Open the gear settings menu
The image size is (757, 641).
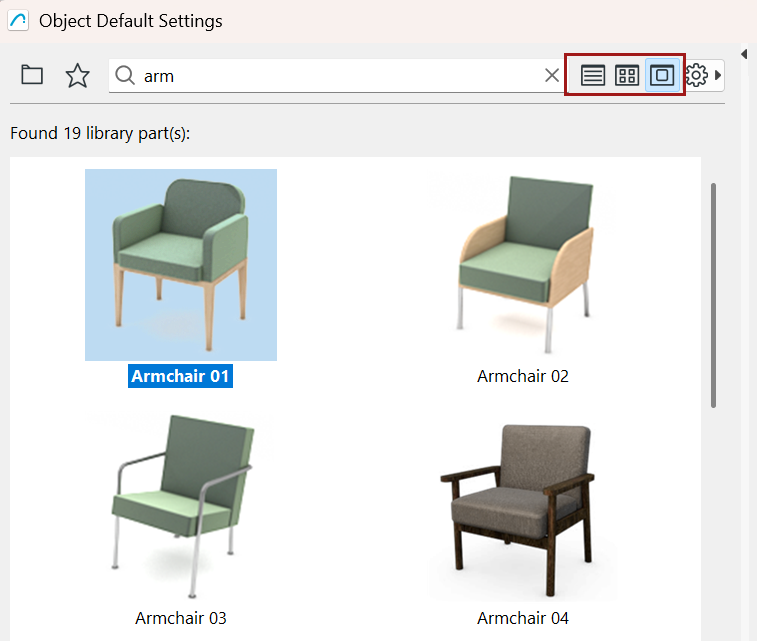point(696,75)
